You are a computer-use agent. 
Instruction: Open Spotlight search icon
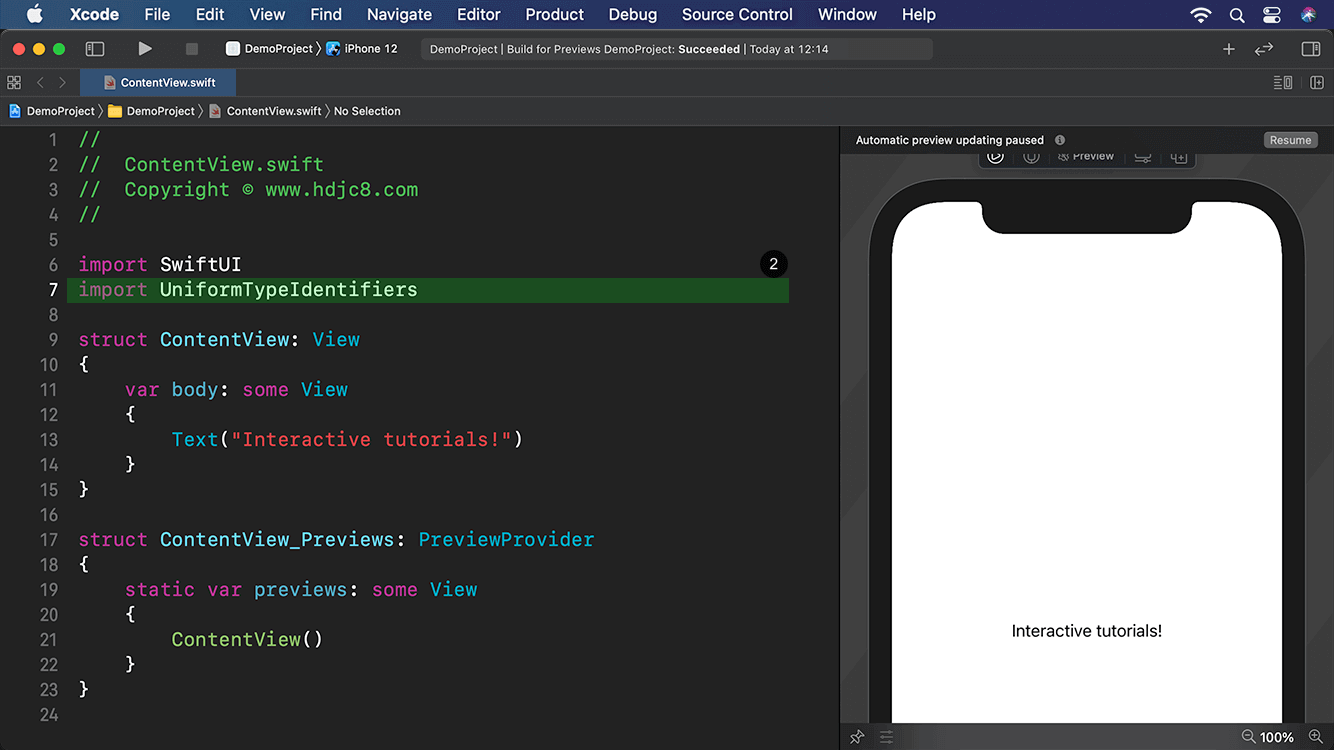[x=1237, y=15]
